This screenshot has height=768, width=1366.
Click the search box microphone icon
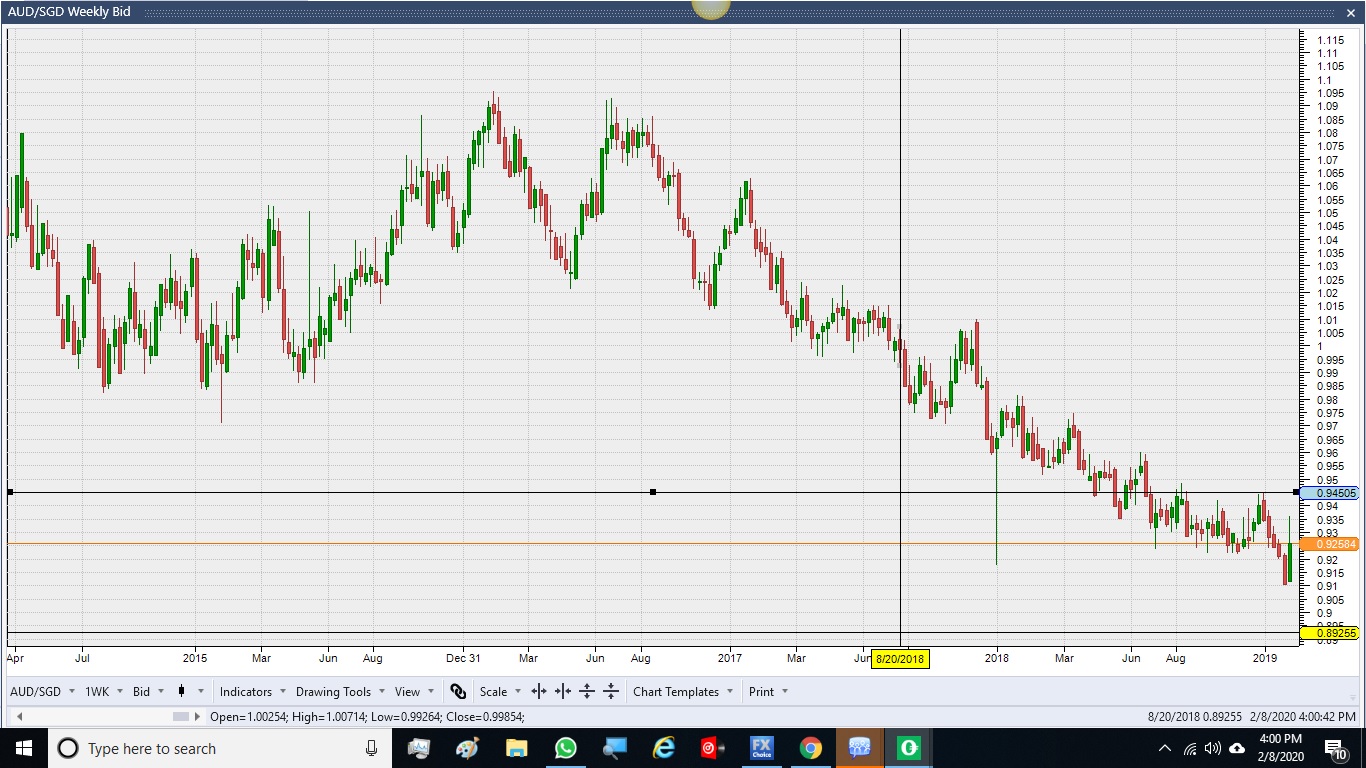click(372, 748)
